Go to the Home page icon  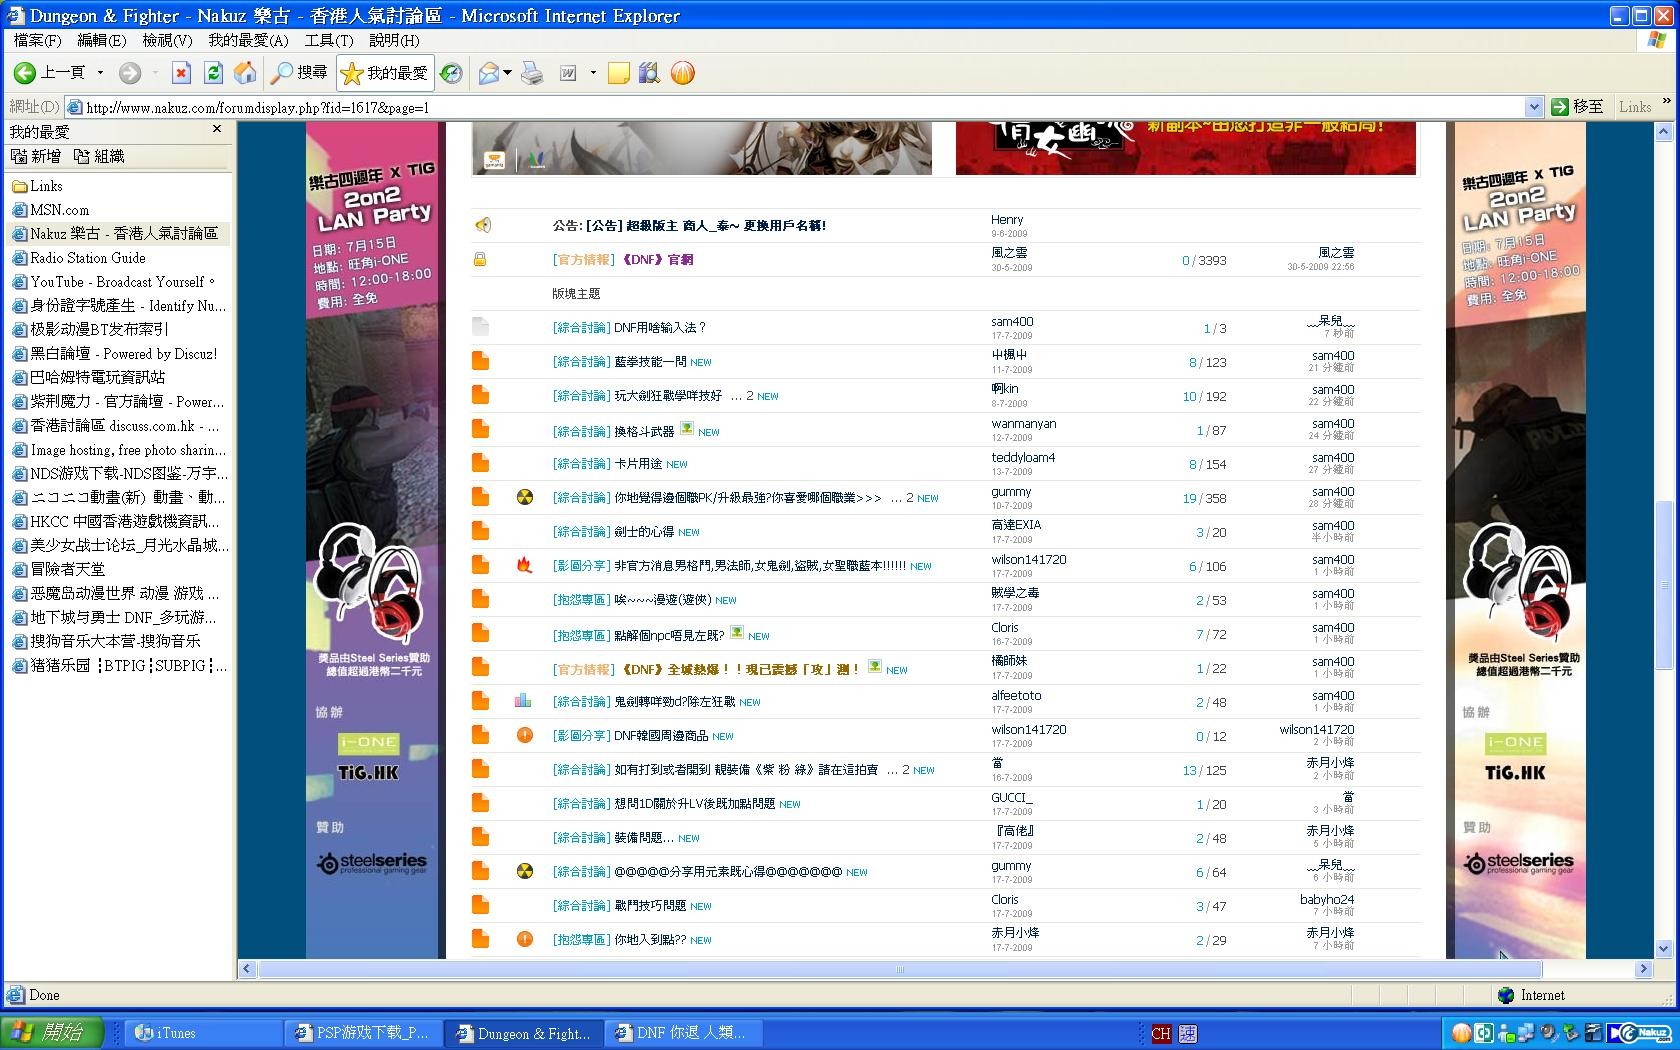click(x=244, y=73)
